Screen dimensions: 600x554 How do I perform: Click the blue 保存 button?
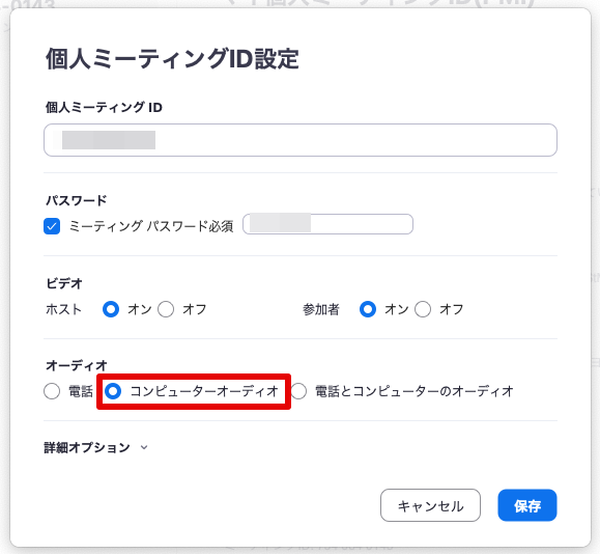point(527,506)
